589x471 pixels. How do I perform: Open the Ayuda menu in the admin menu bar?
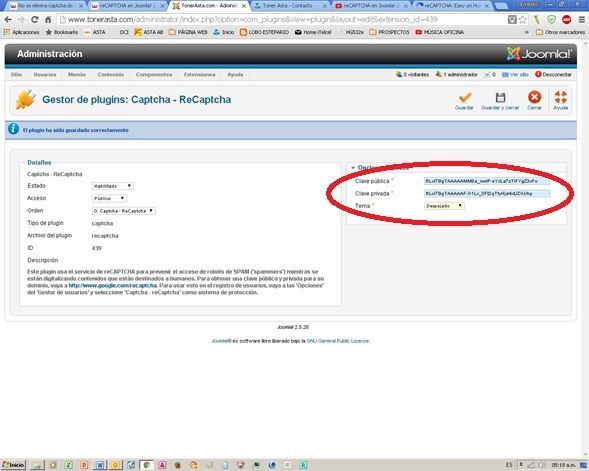click(235, 75)
